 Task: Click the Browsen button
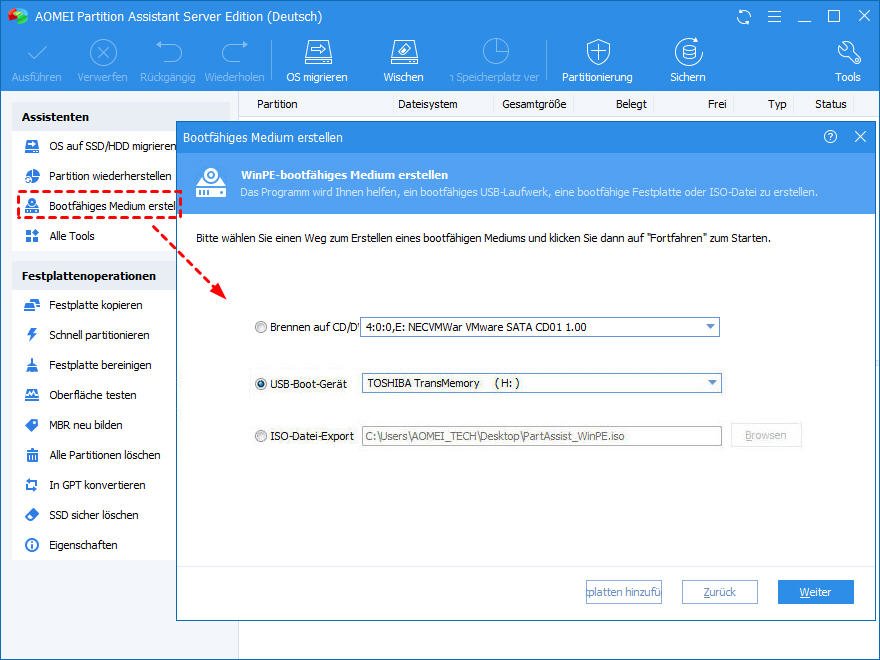pos(766,436)
